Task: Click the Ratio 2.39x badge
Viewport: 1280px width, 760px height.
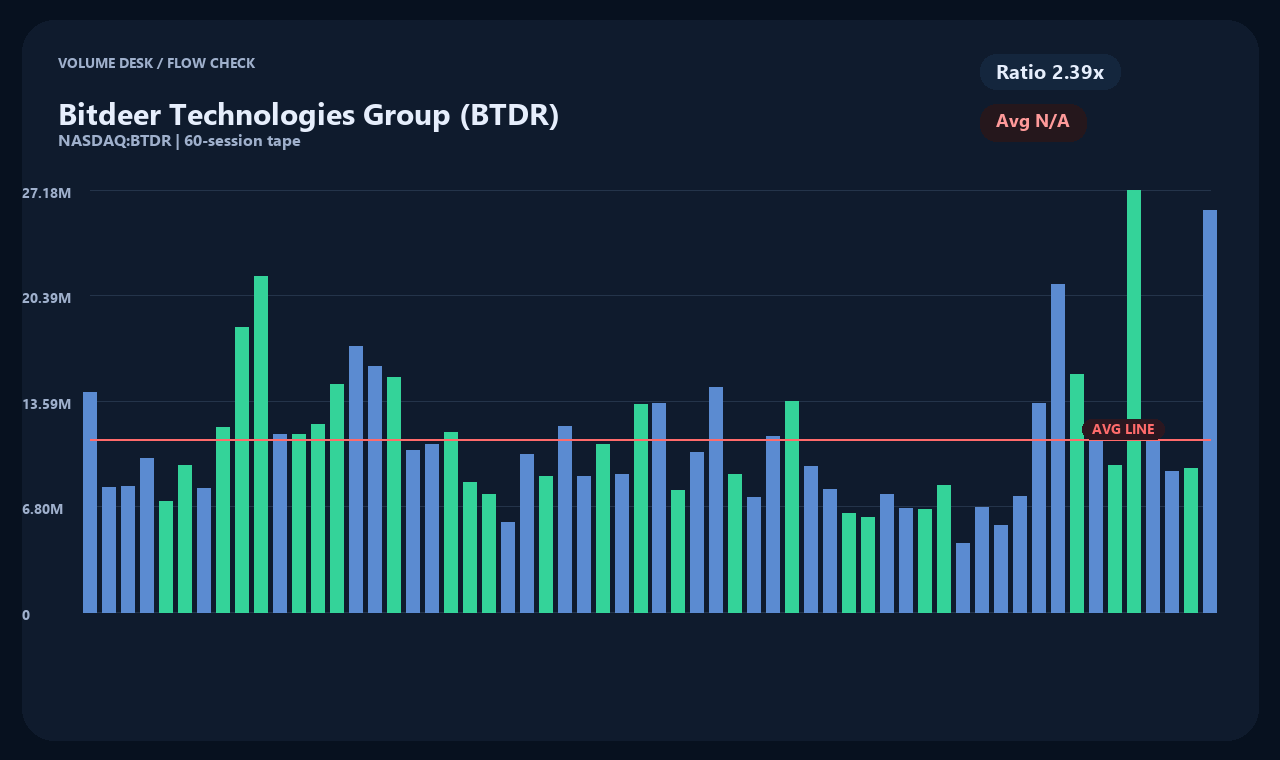Action: pos(1050,72)
